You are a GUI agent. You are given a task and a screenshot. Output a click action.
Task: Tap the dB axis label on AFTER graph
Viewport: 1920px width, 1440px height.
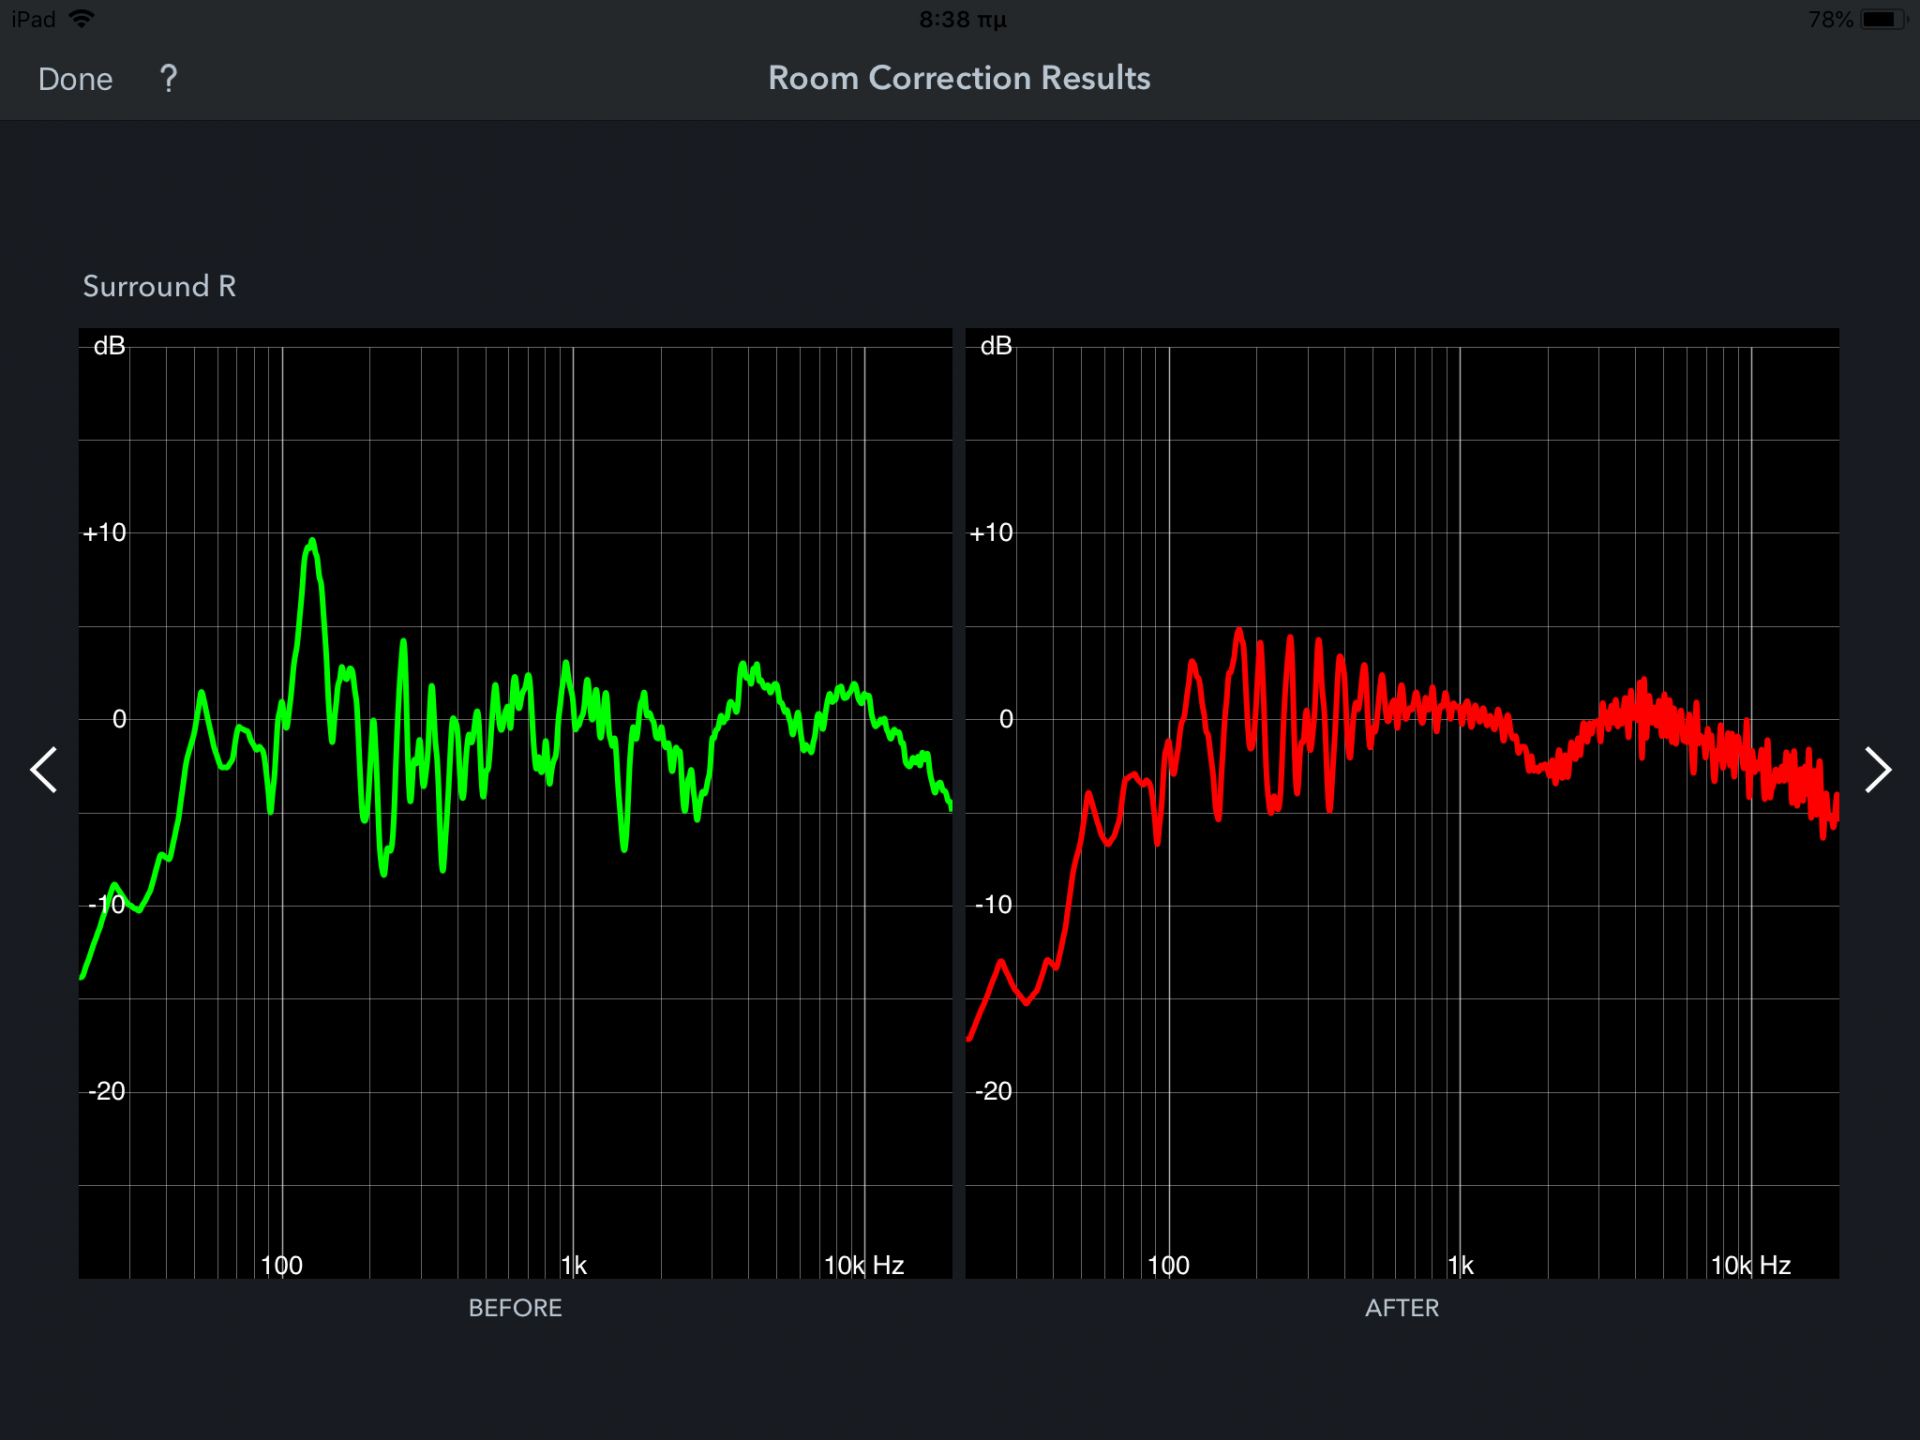pos(996,346)
